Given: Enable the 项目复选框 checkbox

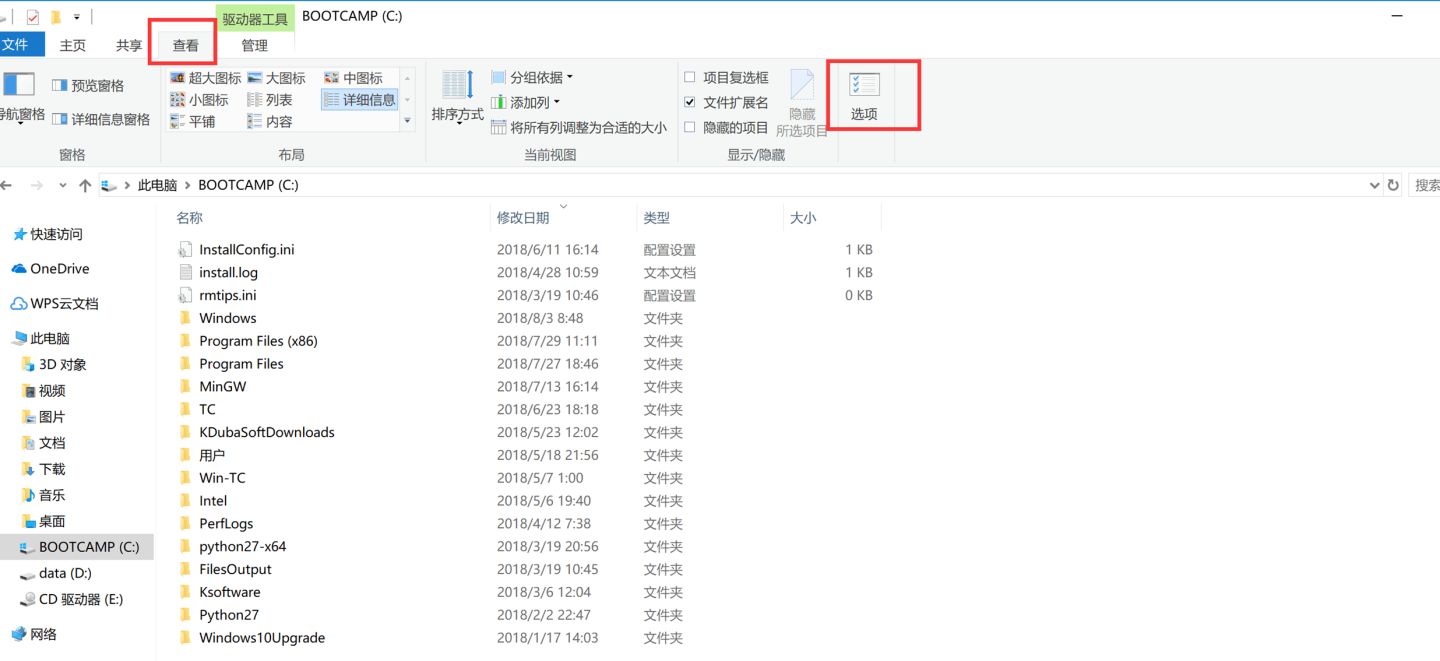Looking at the screenshot, I should point(690,77).
